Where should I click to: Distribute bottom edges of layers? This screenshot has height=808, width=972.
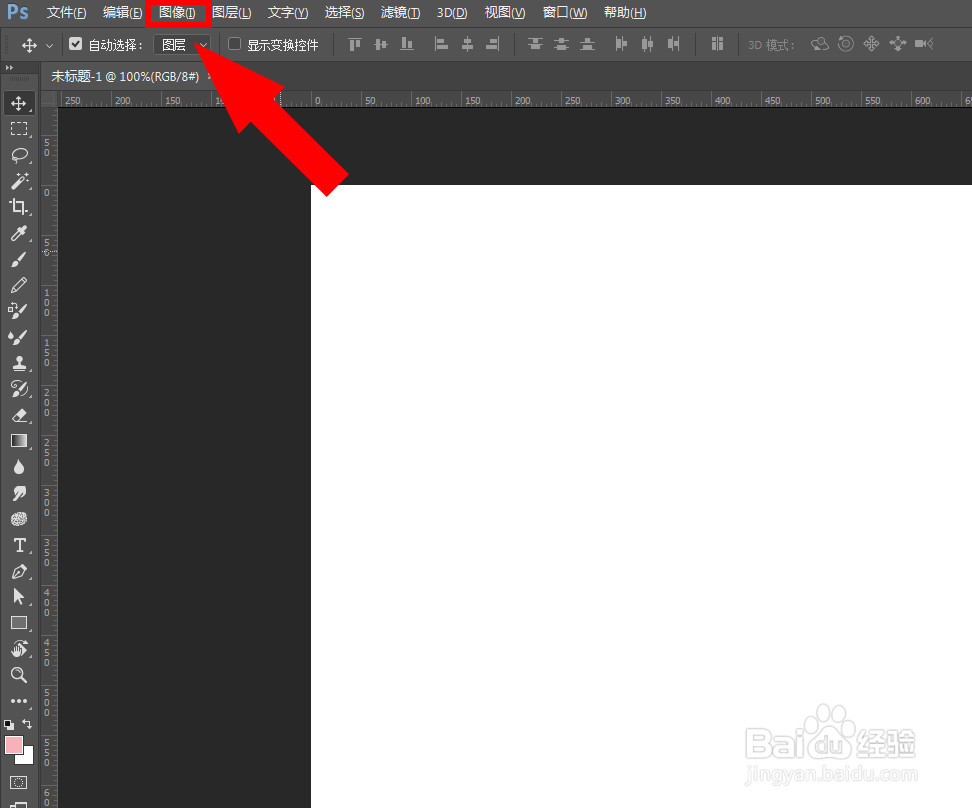[587, 44]
